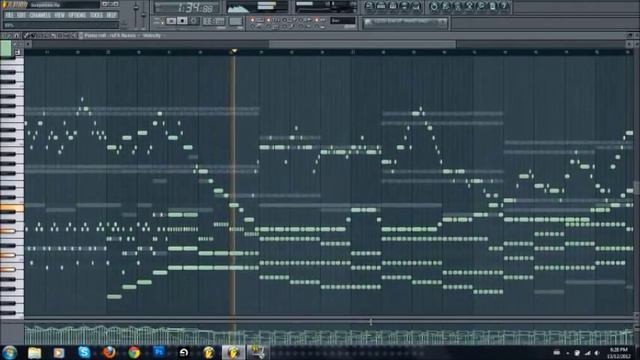
Task: Open Google Chrome from the taskbar
Action: 134,352
